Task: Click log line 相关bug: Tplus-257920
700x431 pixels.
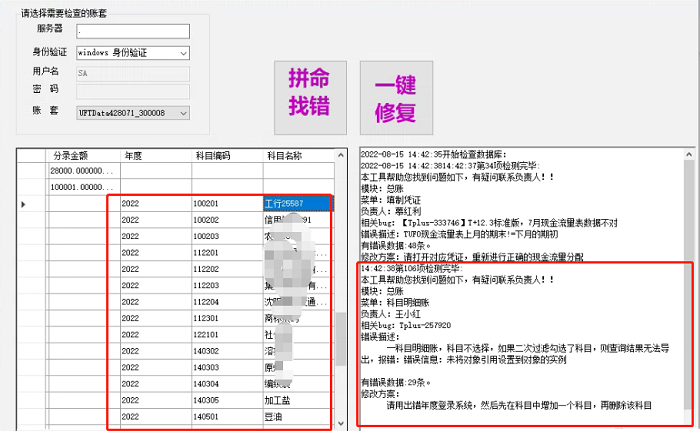Action: 406,326
